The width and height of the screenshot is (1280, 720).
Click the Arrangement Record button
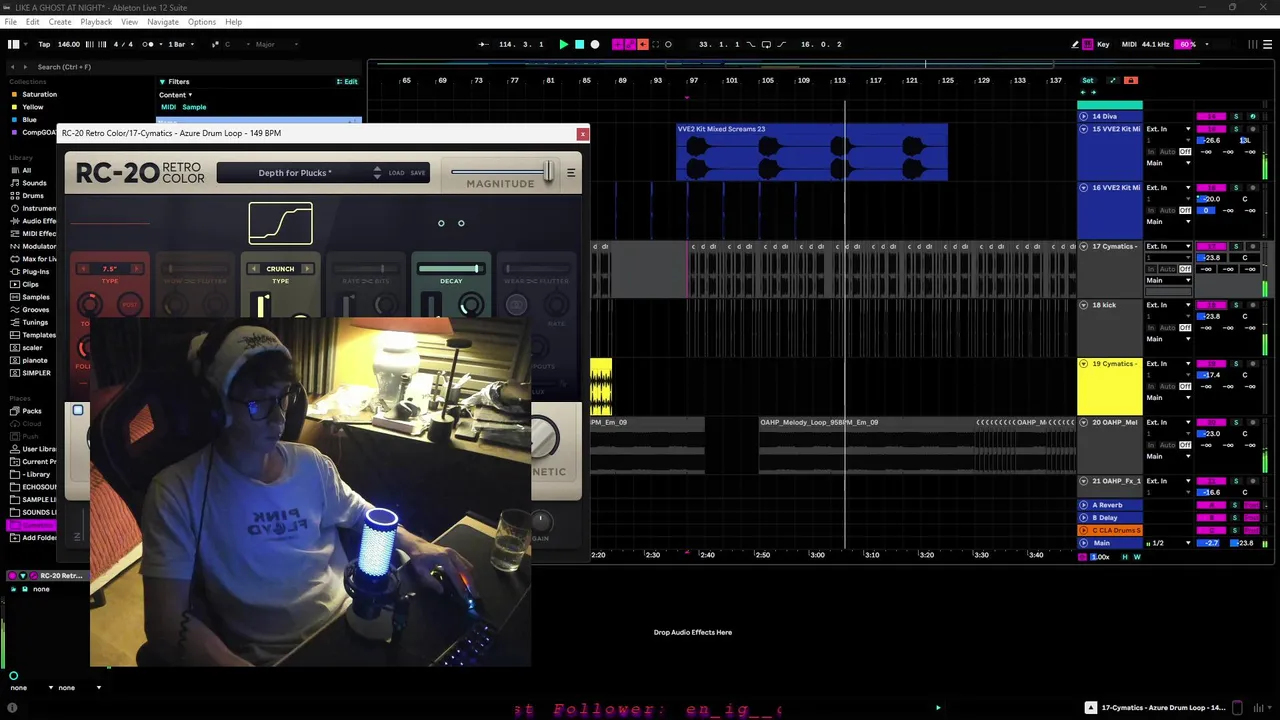[x=595, y=44]
